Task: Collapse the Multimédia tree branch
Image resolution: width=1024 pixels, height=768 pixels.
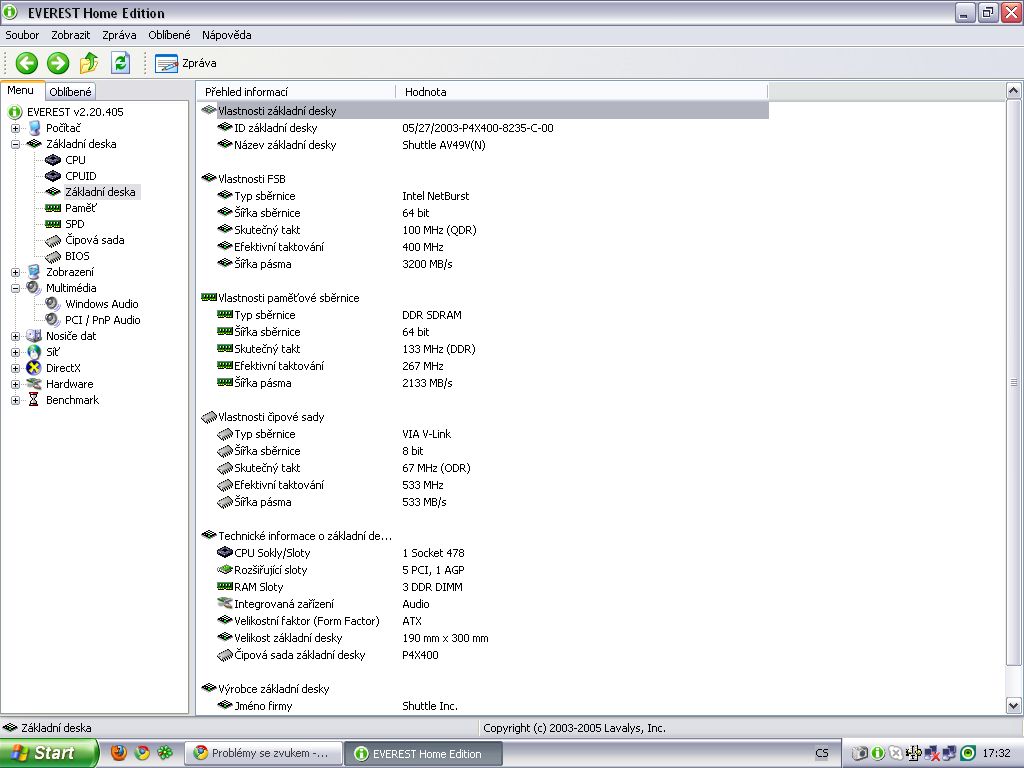Action: [x=16, y=288]
